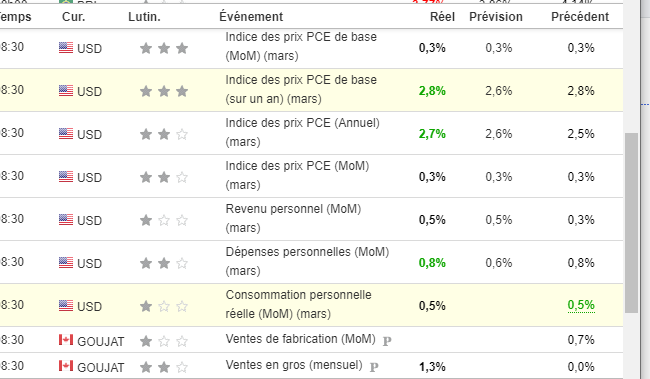
Task: Click the Canada flag on Ventes de fabrication row
Action: 66,340
